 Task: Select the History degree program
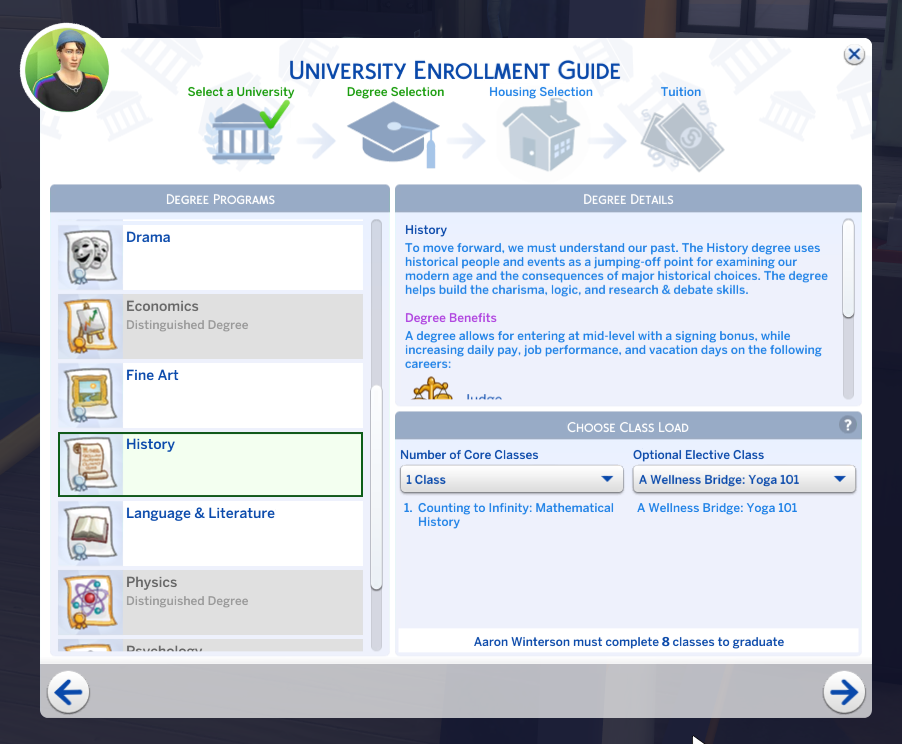[x=211, y=464]
